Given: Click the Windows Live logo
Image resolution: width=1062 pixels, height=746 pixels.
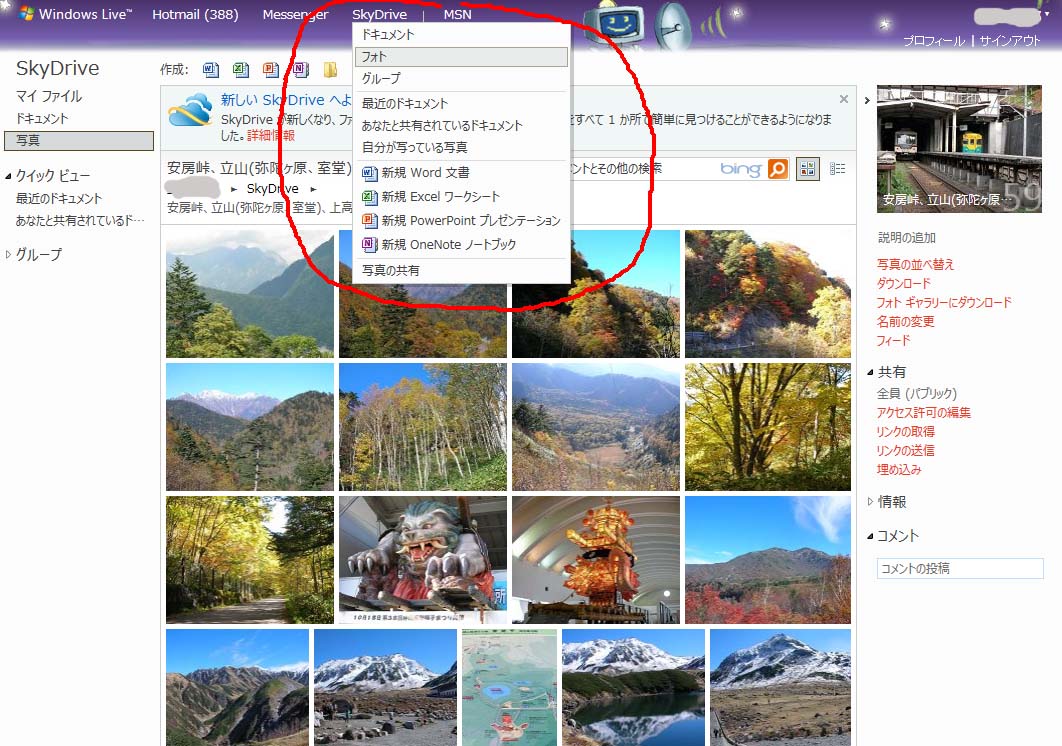Looking at the screenshot, I should tap(76, 15).
